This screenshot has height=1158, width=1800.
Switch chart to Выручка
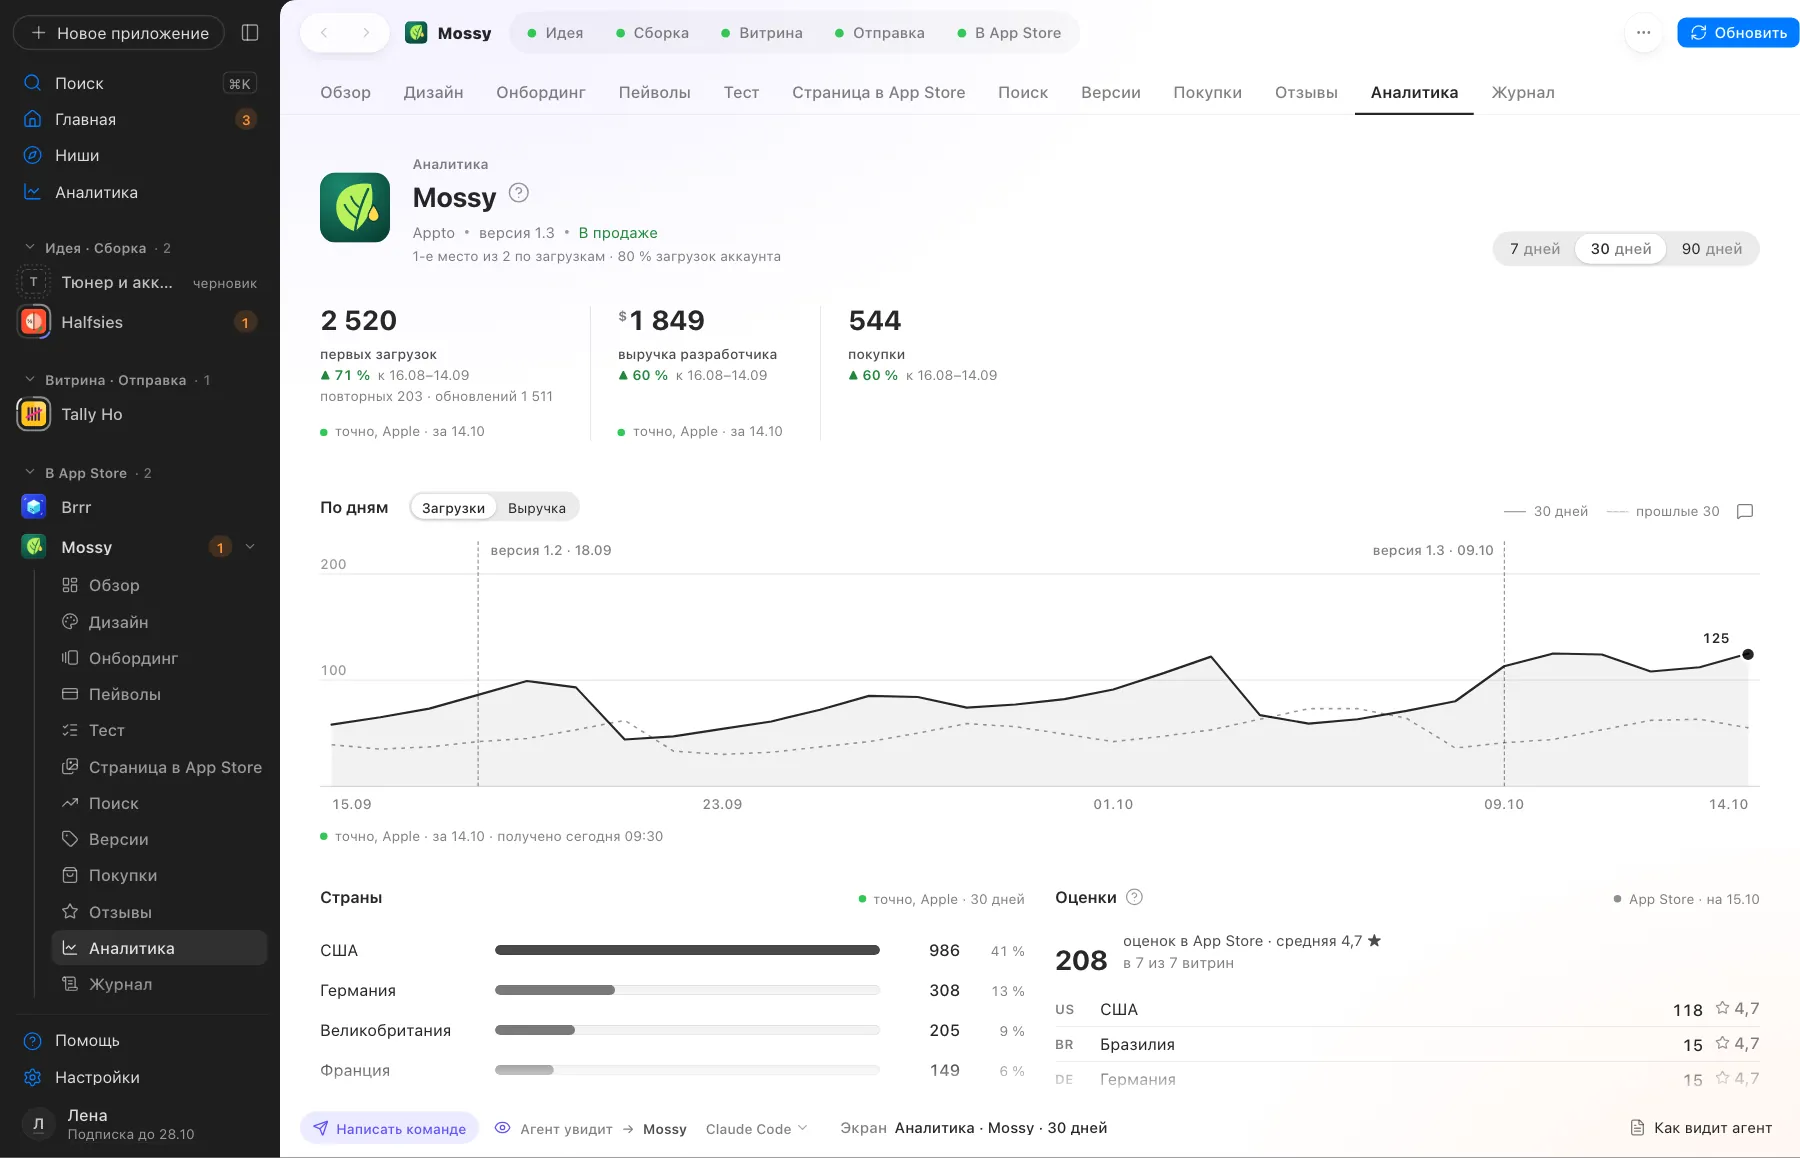tap(537, 508)
